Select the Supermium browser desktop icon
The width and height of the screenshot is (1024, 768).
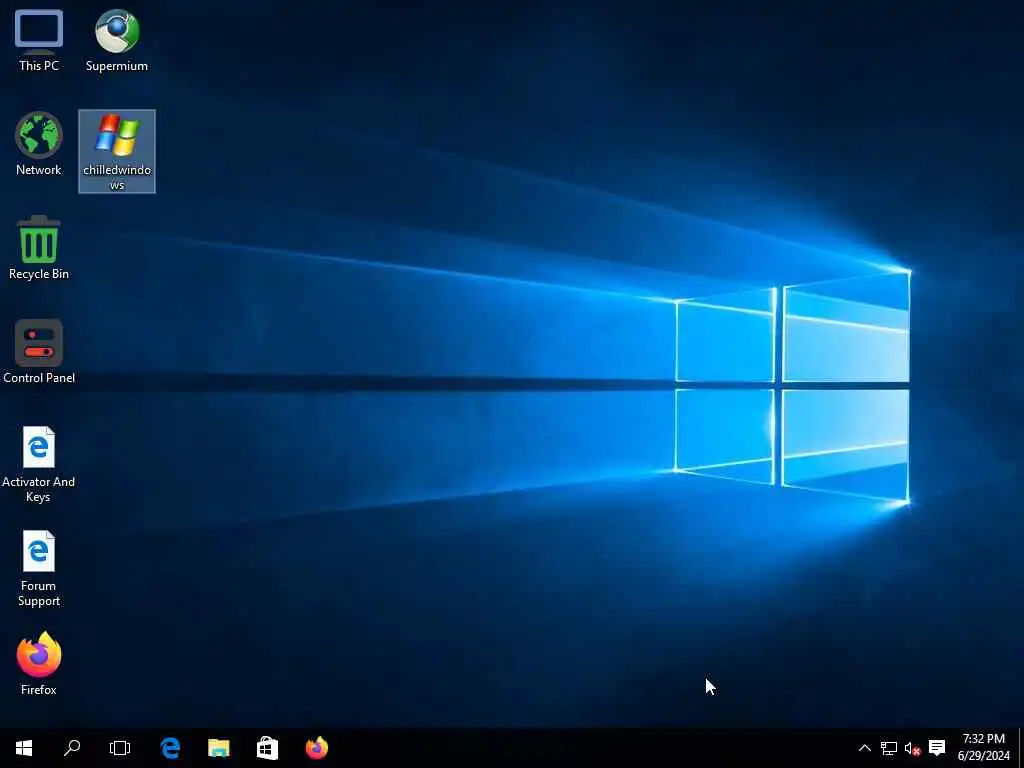pyautogui.click(x=117, y=40)
